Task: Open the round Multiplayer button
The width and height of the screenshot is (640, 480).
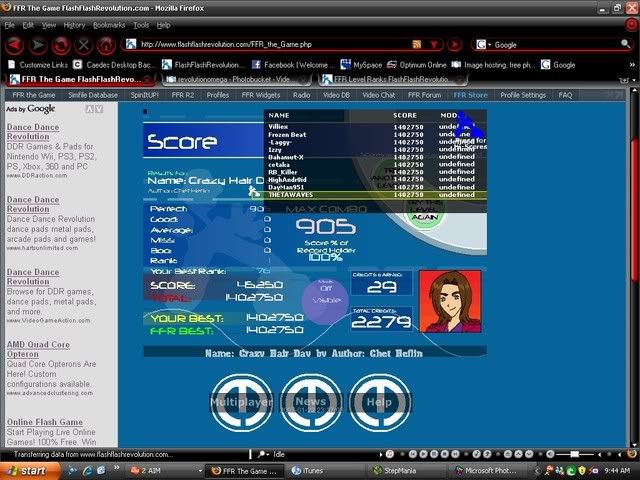Action: pyautogui.click(x=241, y=401)
